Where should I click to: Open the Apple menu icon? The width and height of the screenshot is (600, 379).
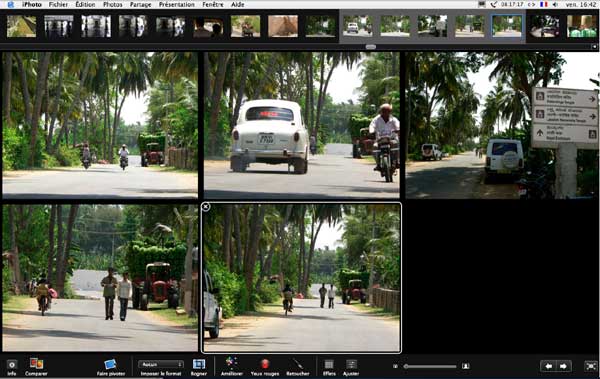pyautogui.click(x=10, y=4)
